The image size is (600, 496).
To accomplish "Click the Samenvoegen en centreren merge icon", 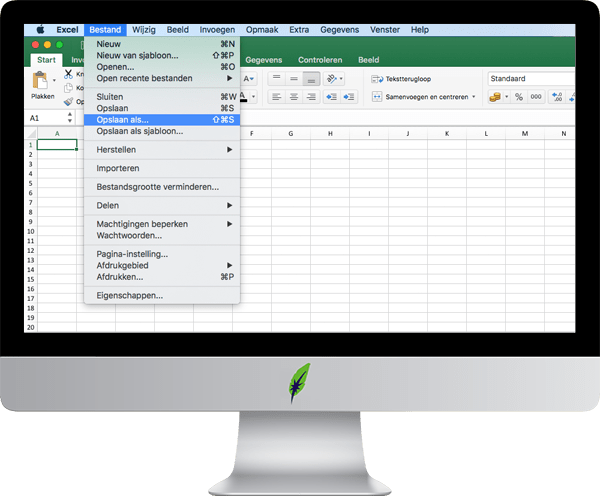I will coord(377,97).
